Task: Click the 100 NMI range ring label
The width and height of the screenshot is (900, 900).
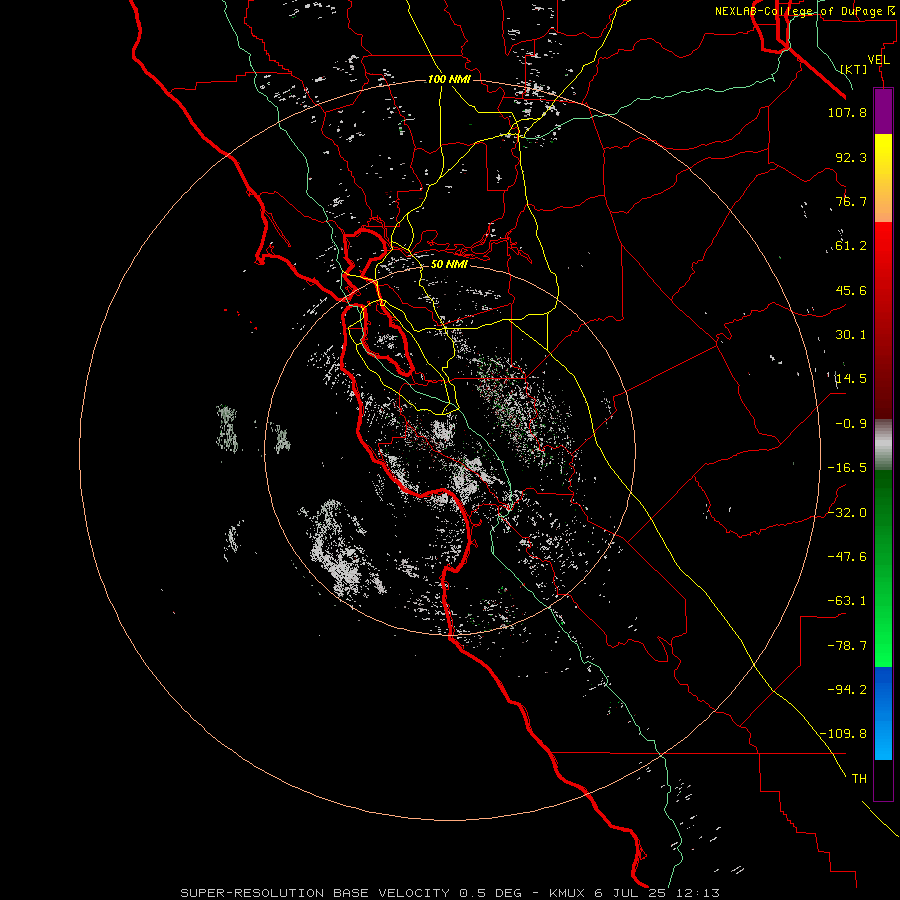Action: tap(449, 79)
